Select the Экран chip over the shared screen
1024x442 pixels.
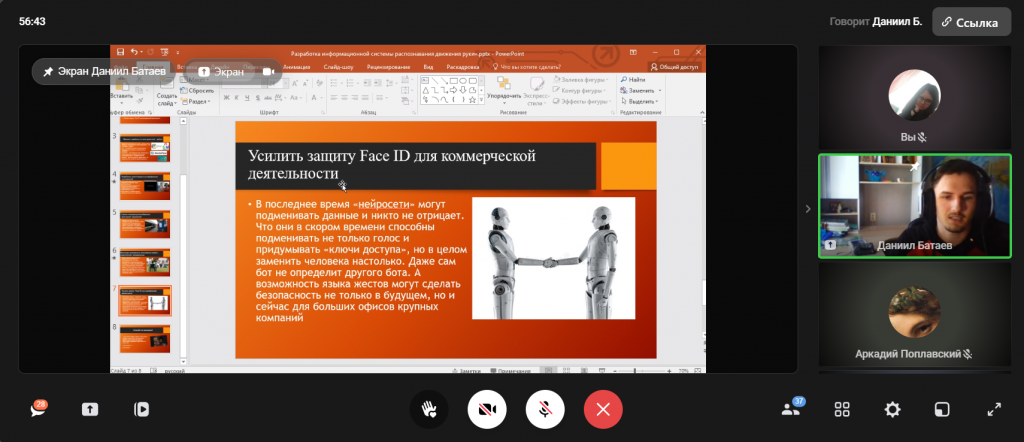[220, 72]
